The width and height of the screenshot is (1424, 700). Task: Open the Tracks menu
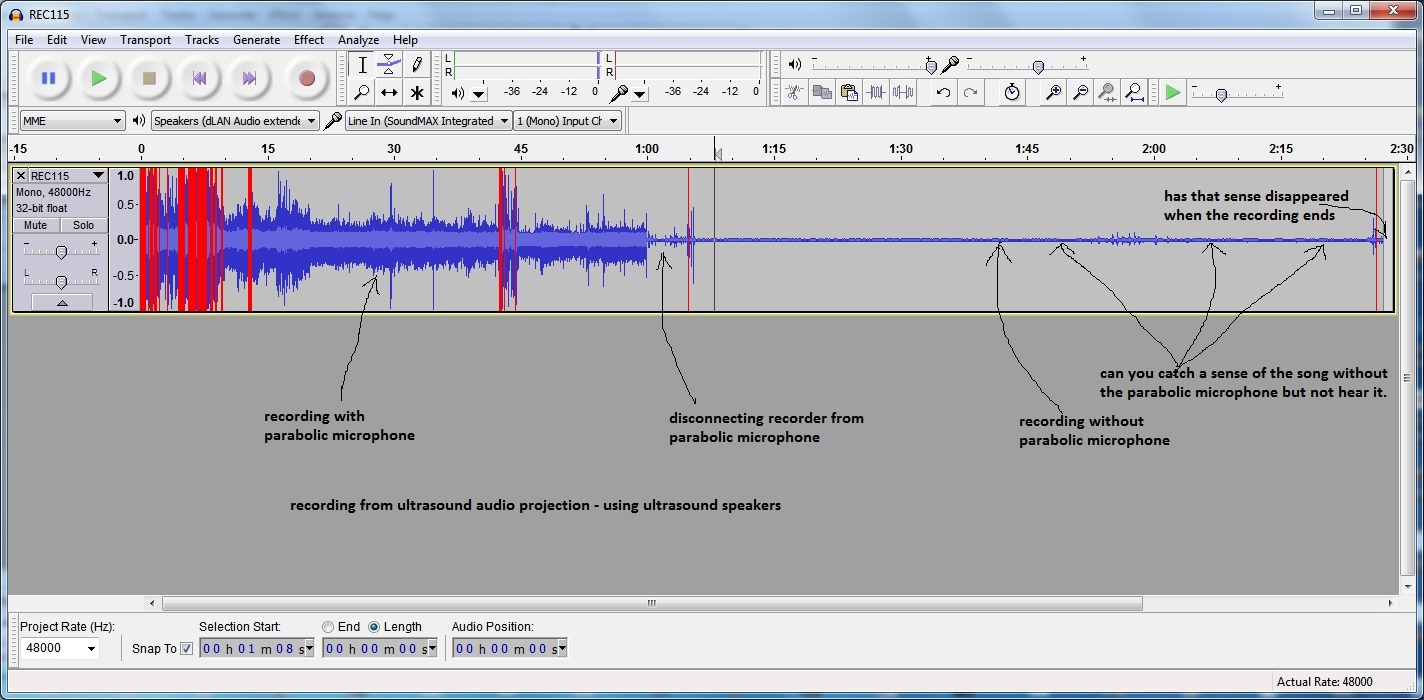click(x=202, y=40)
